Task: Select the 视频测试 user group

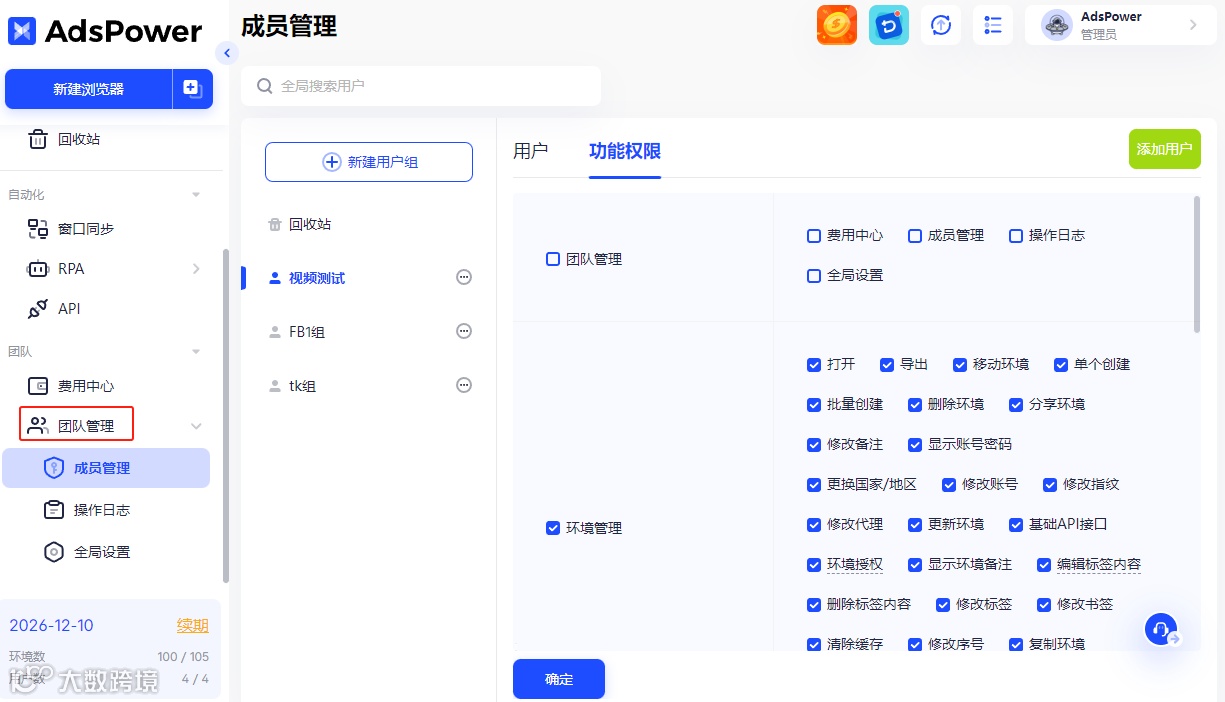Action: pos(317,278)
